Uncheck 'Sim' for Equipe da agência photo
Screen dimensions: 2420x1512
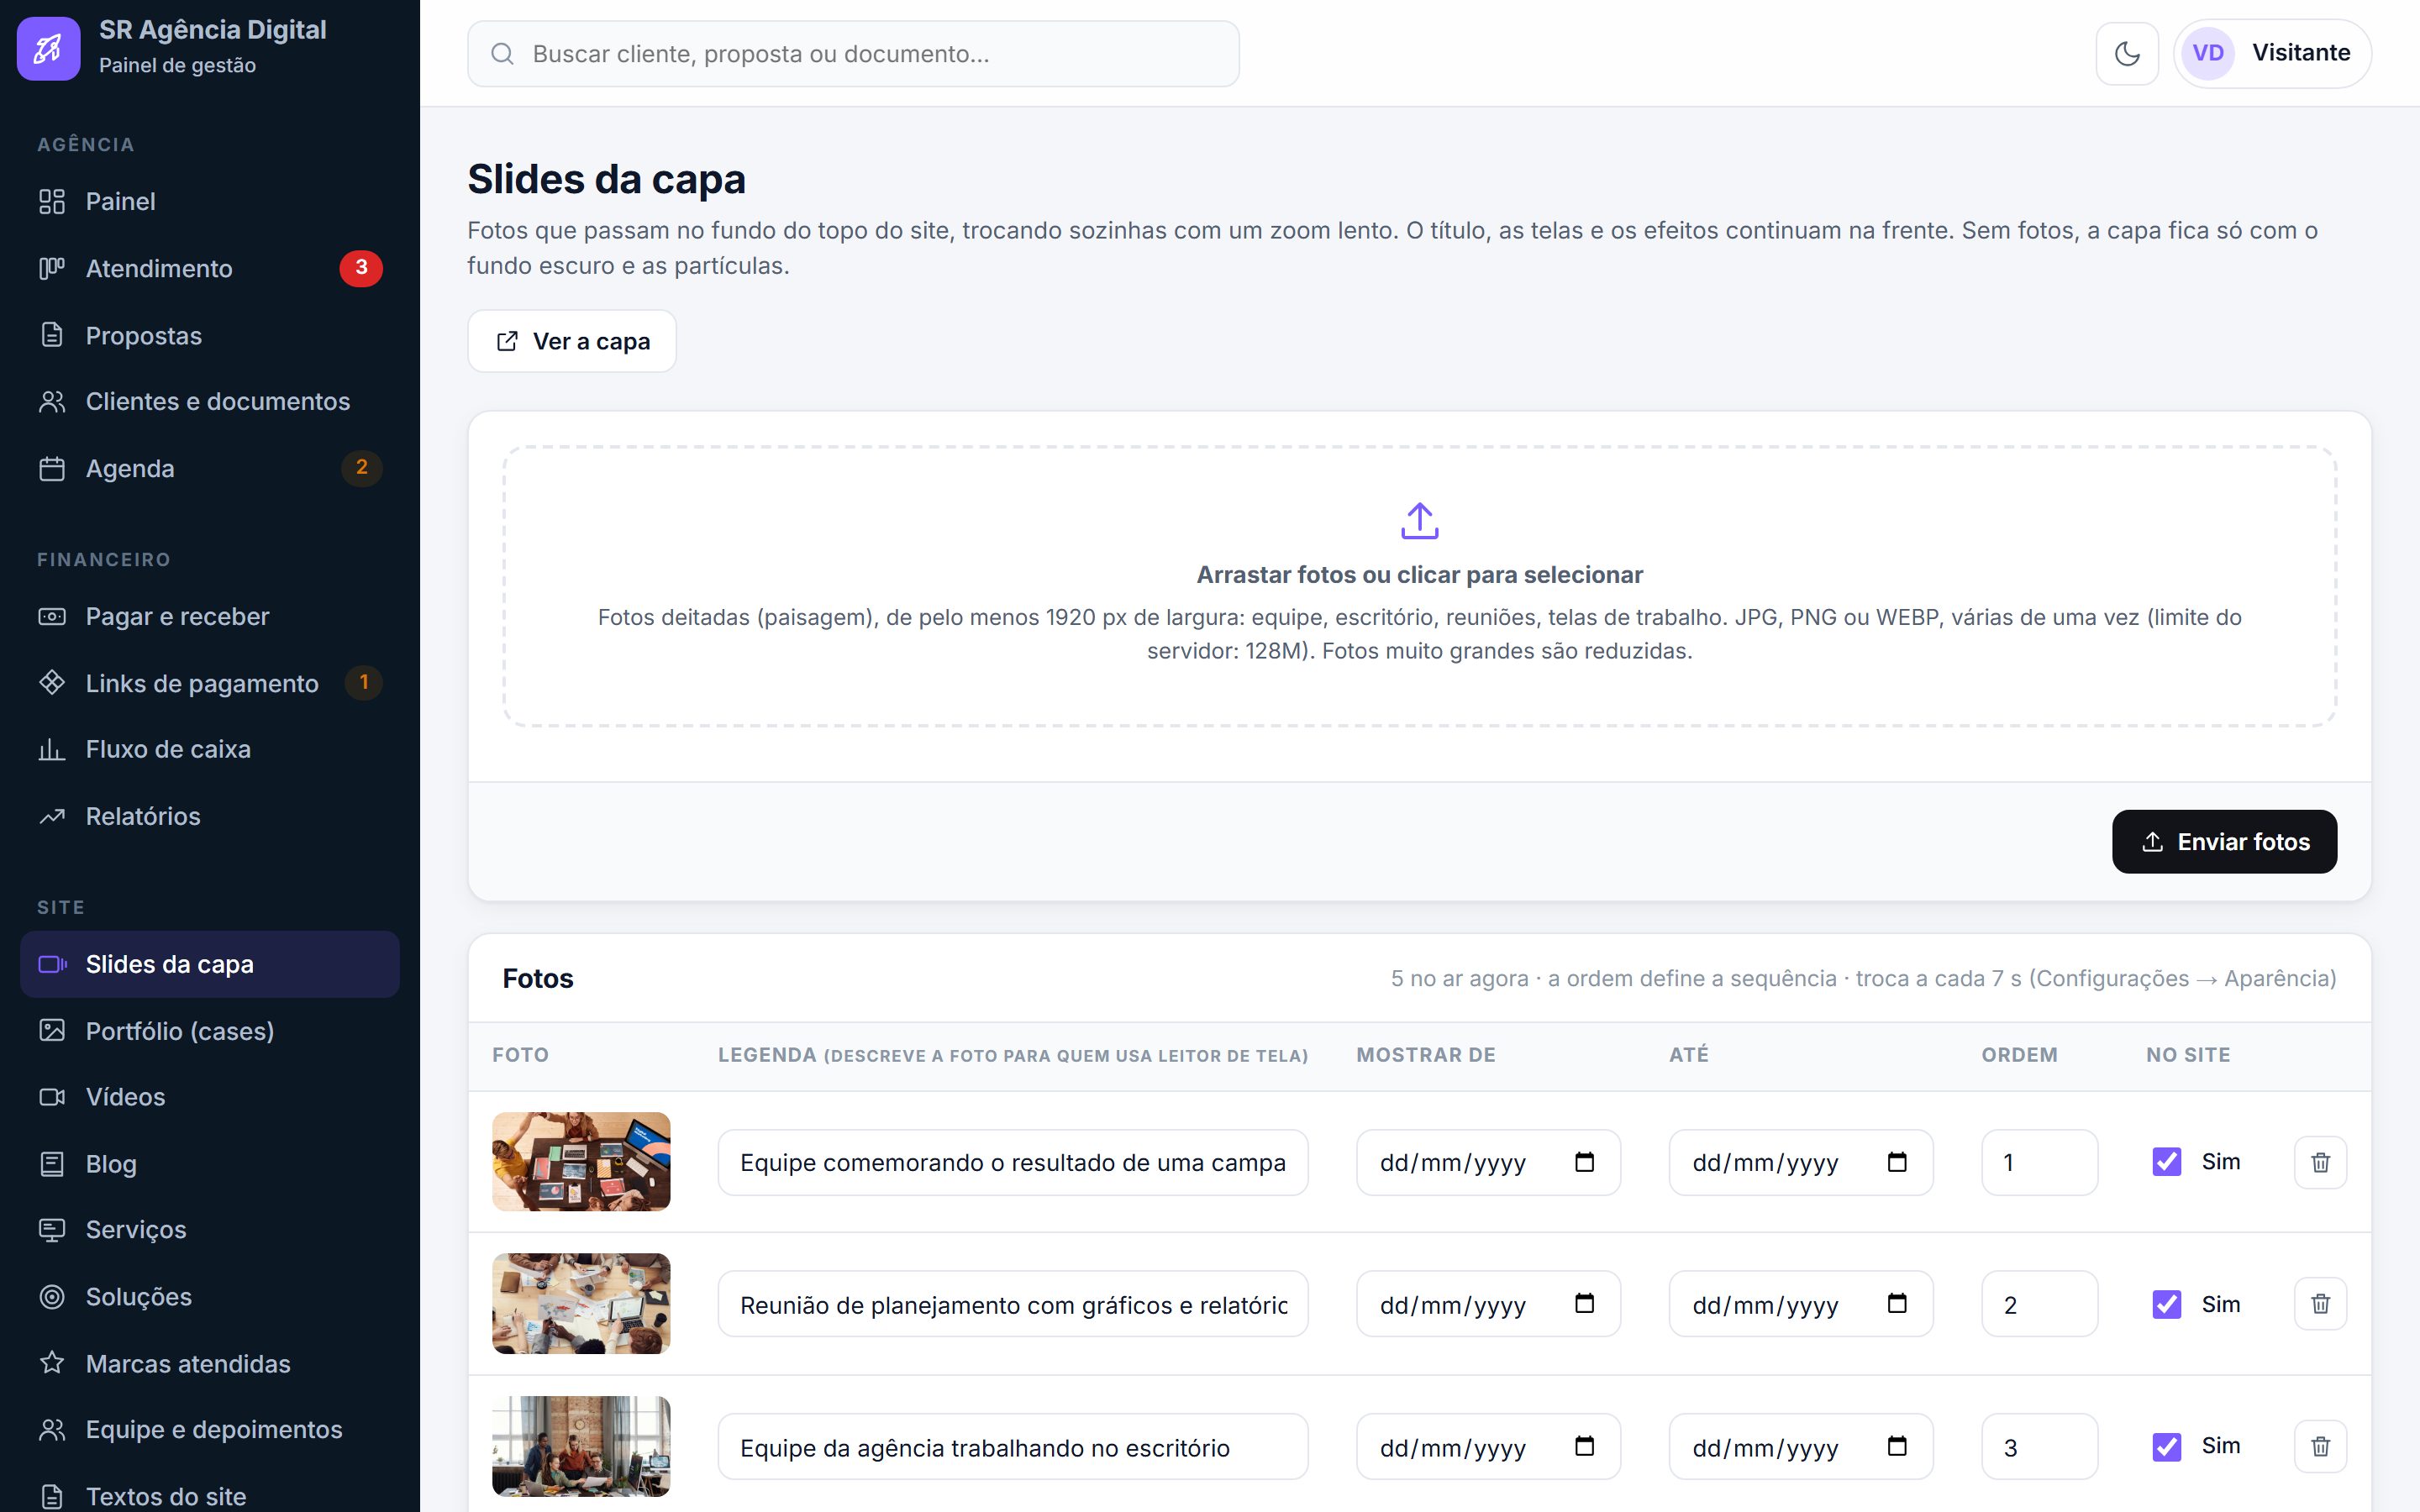(2166, 1446)
